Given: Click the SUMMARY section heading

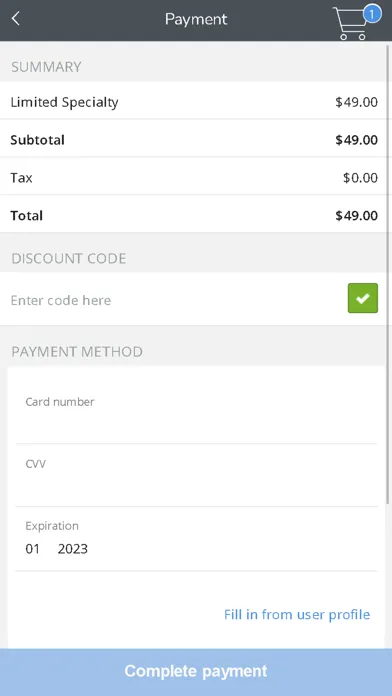Looking at the screenshot, I should tap(46, 67).
